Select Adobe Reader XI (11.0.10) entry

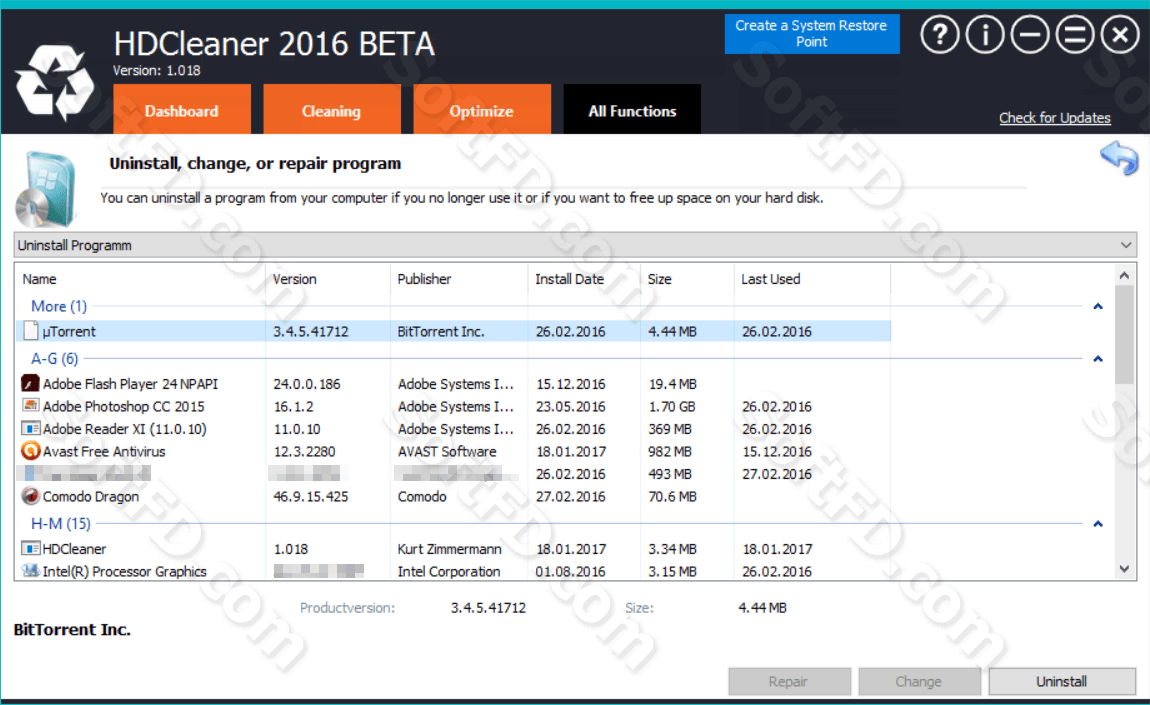point(125,429)
